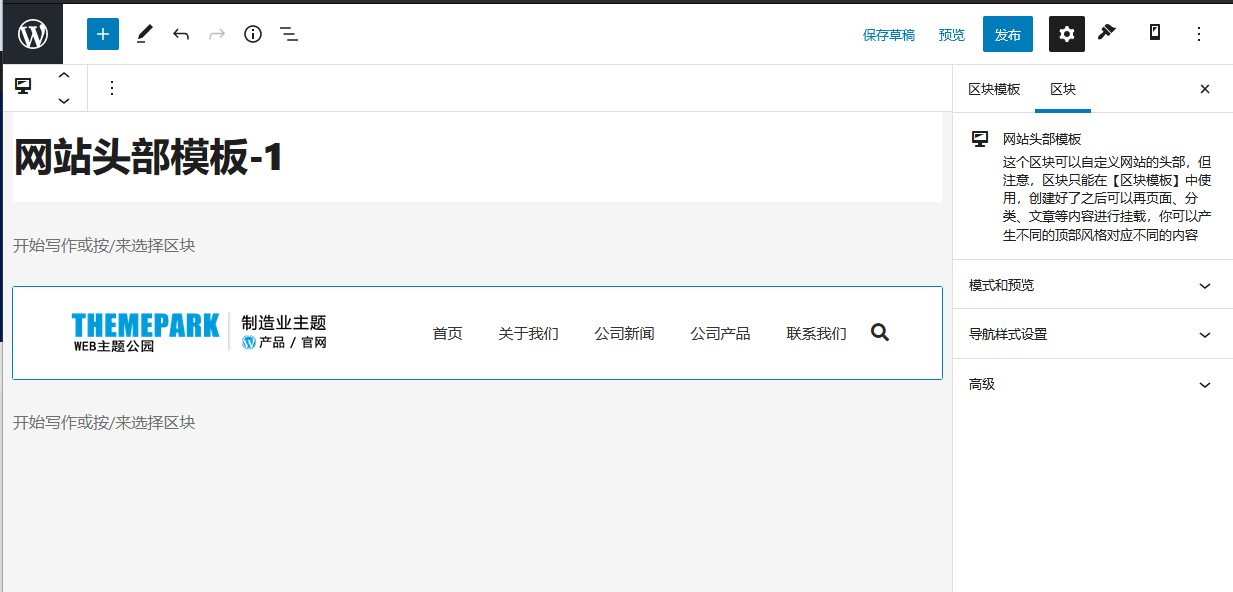Image resolution: width=1233 pixels, height=592 pixels.
Task: Click the WordPress logo
Action: tap(32, 33)
